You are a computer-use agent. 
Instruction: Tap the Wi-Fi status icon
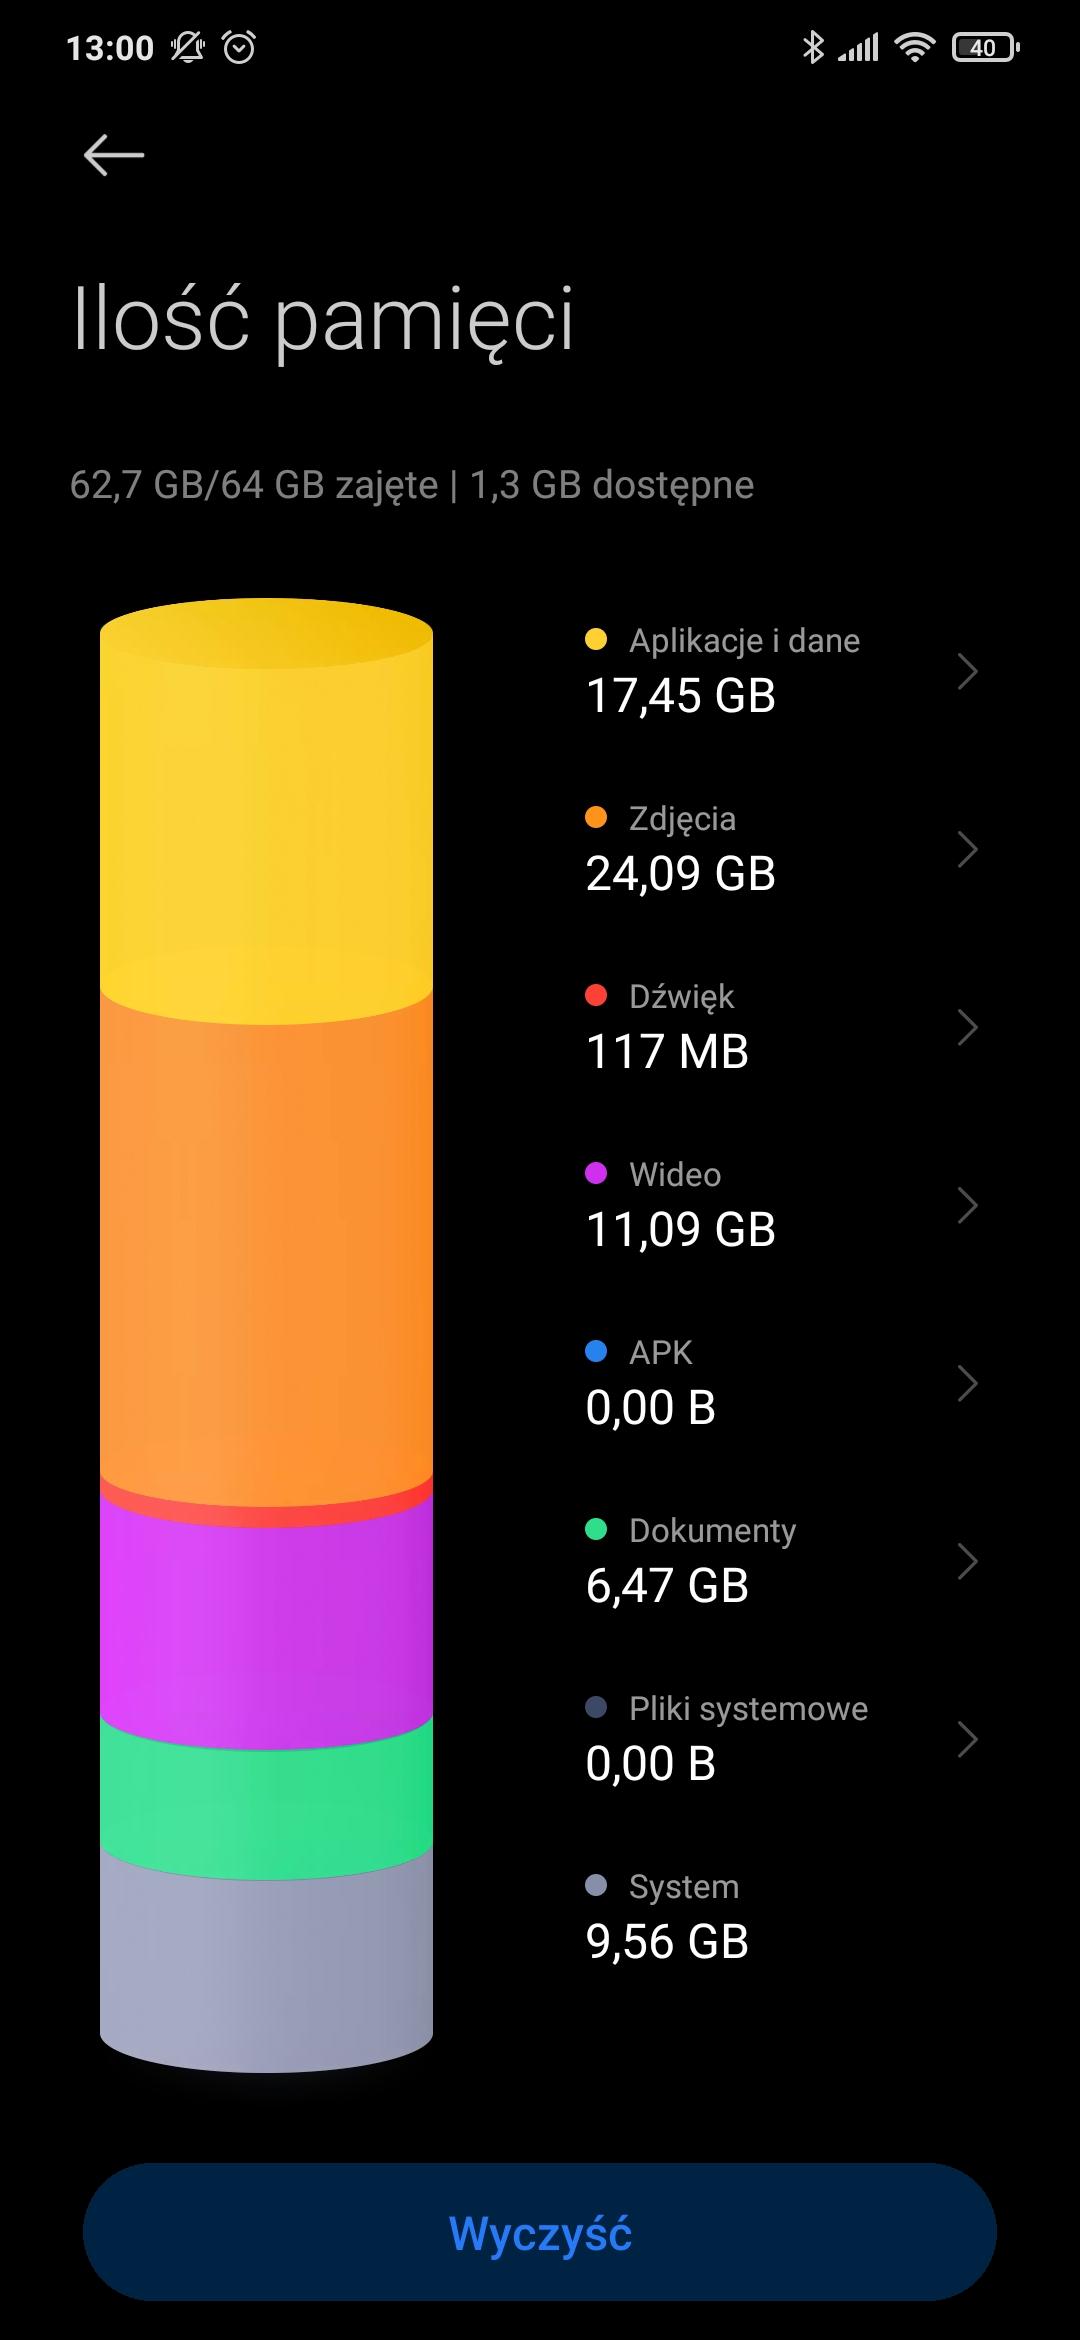914,47
